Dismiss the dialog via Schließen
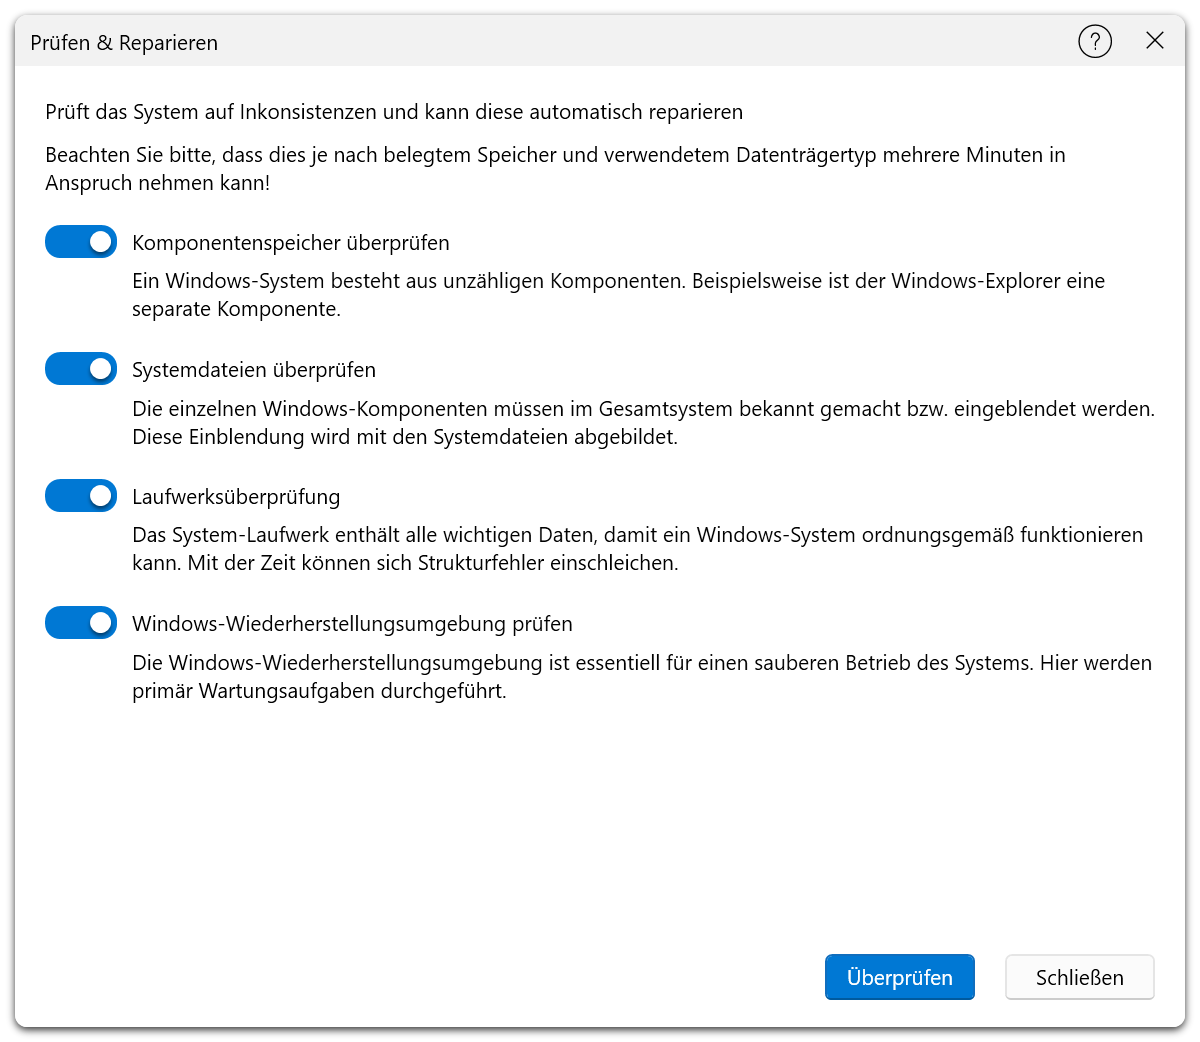This screenshot has height=1042, width=1200. [x=1079, y=977]
